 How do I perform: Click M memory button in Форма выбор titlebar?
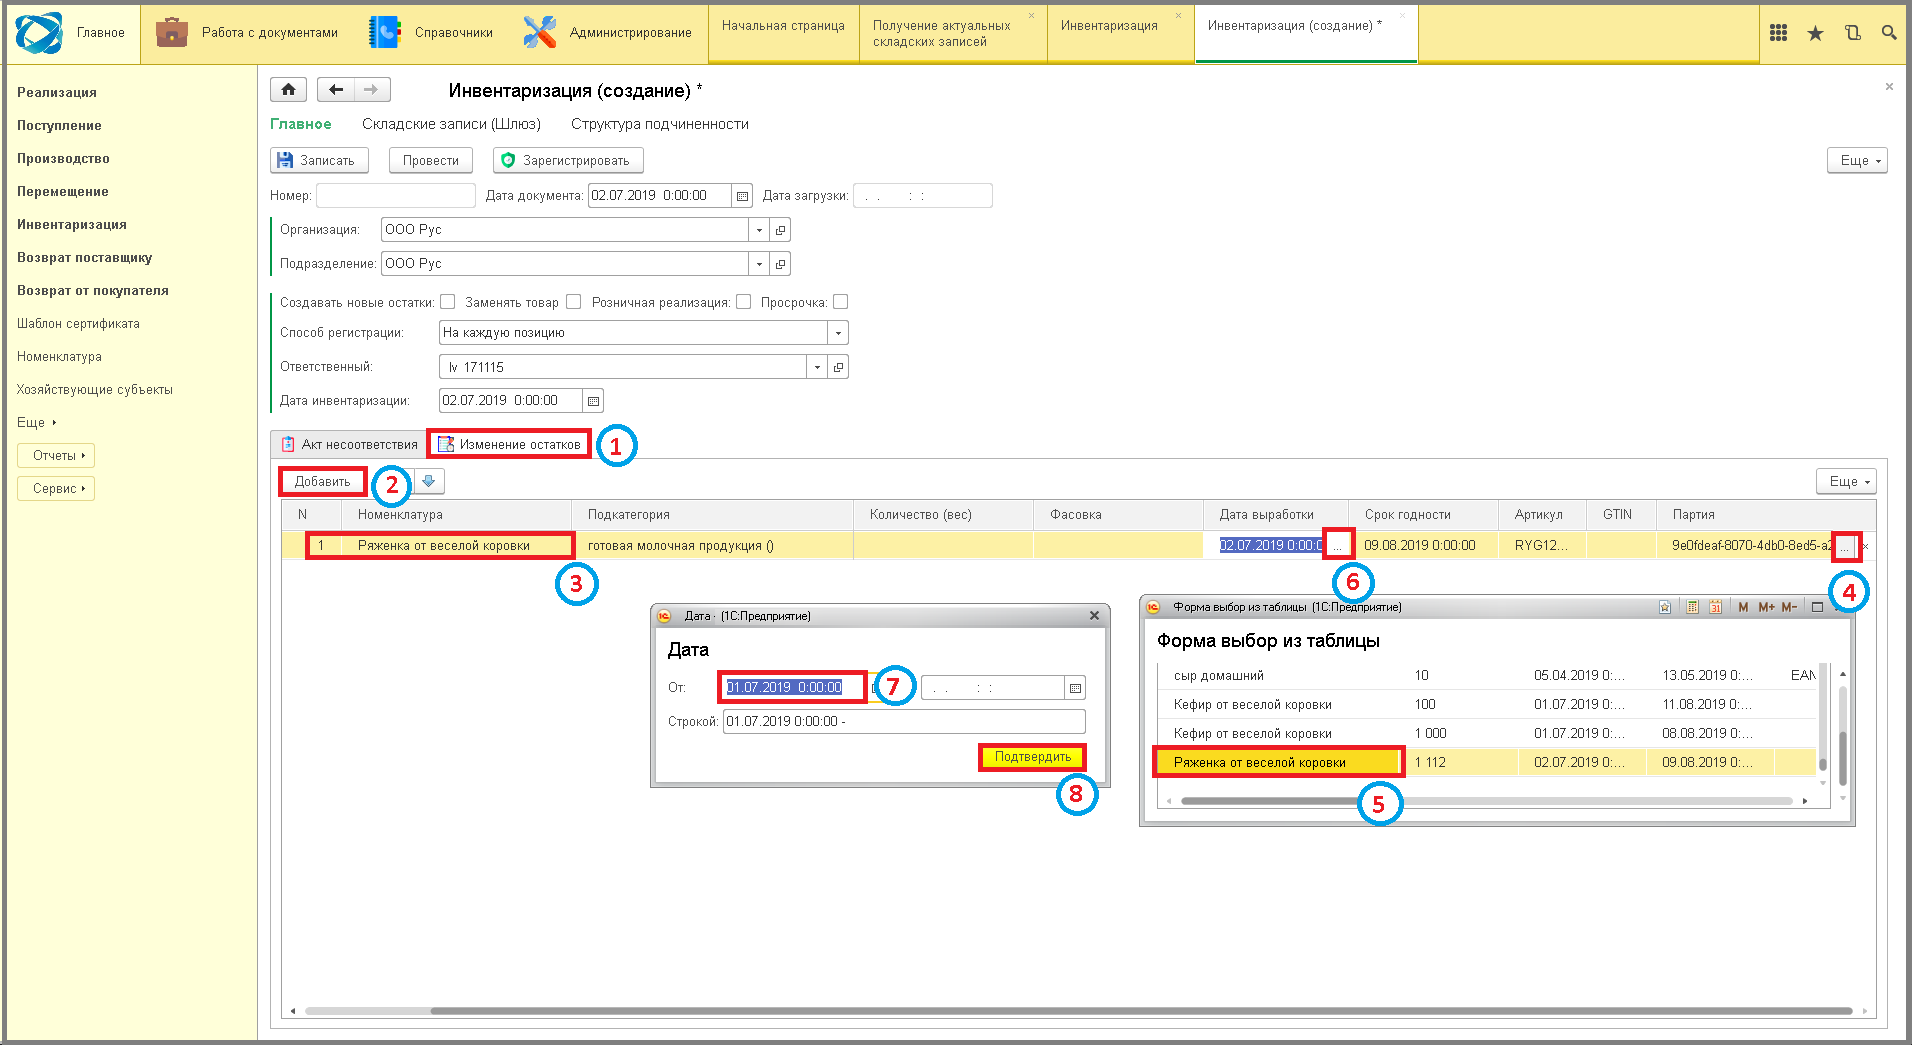(x=1743, y=607)
